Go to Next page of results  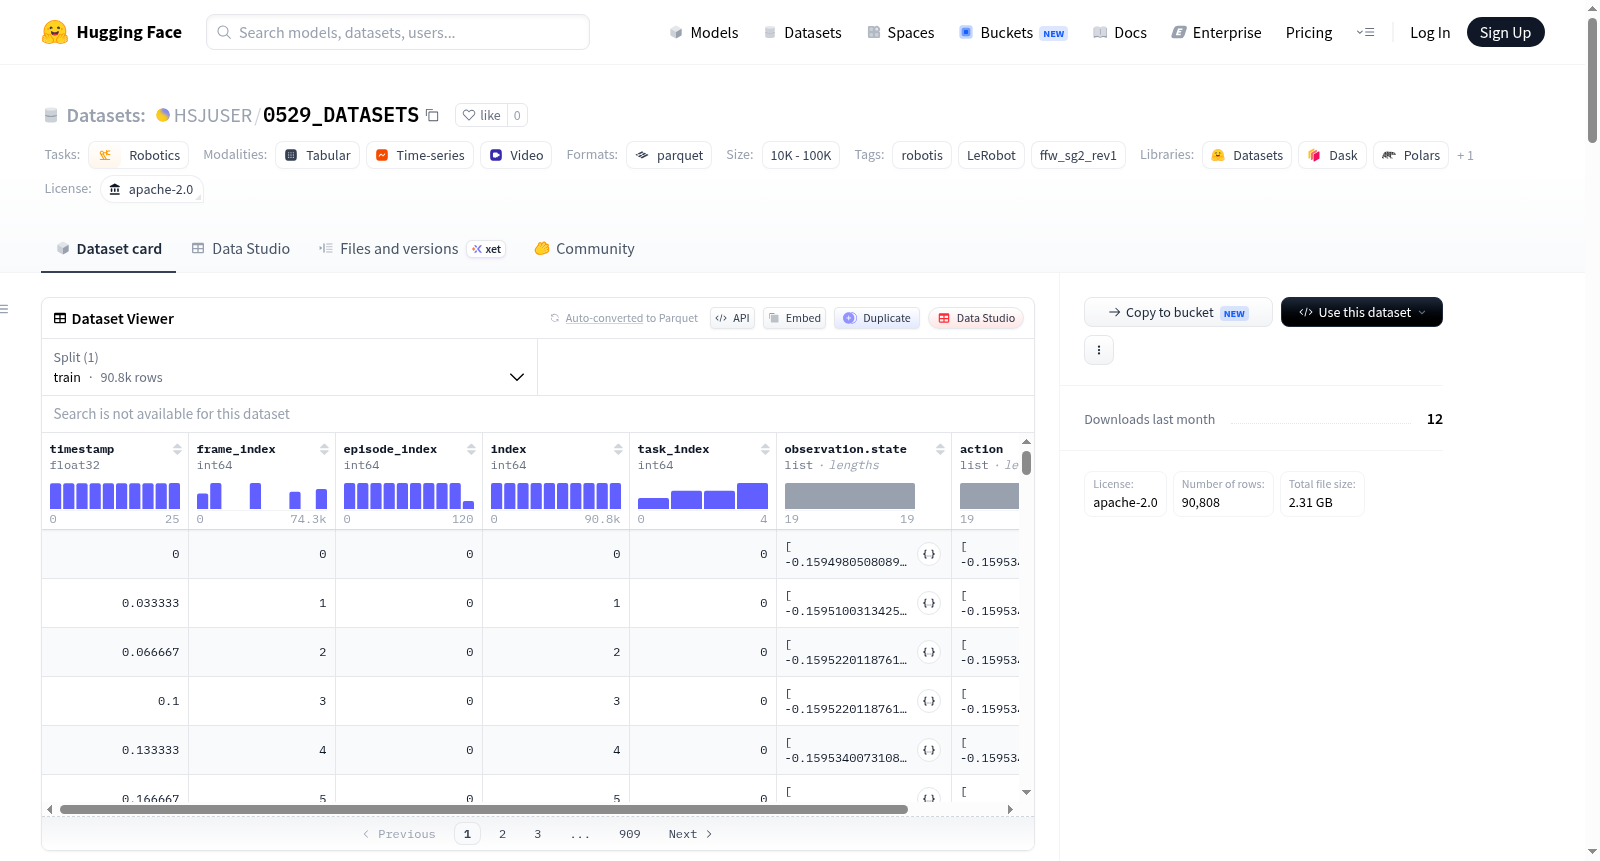pos(690,834)
